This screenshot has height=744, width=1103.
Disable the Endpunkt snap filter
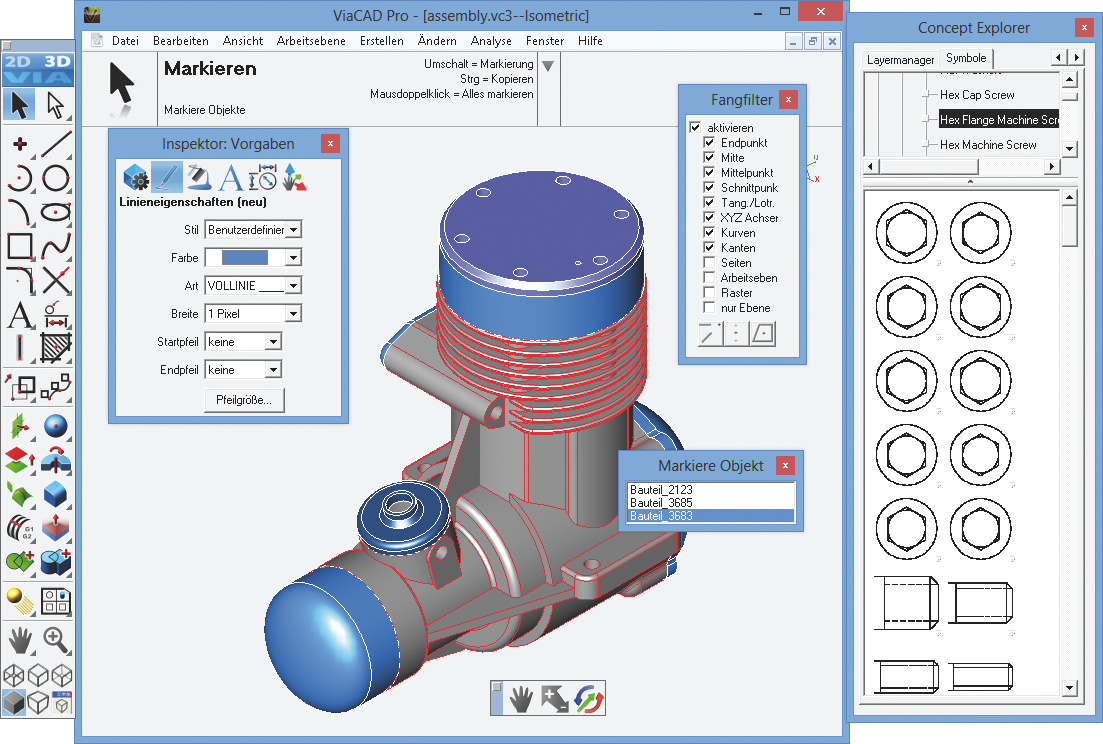[709, 143]
